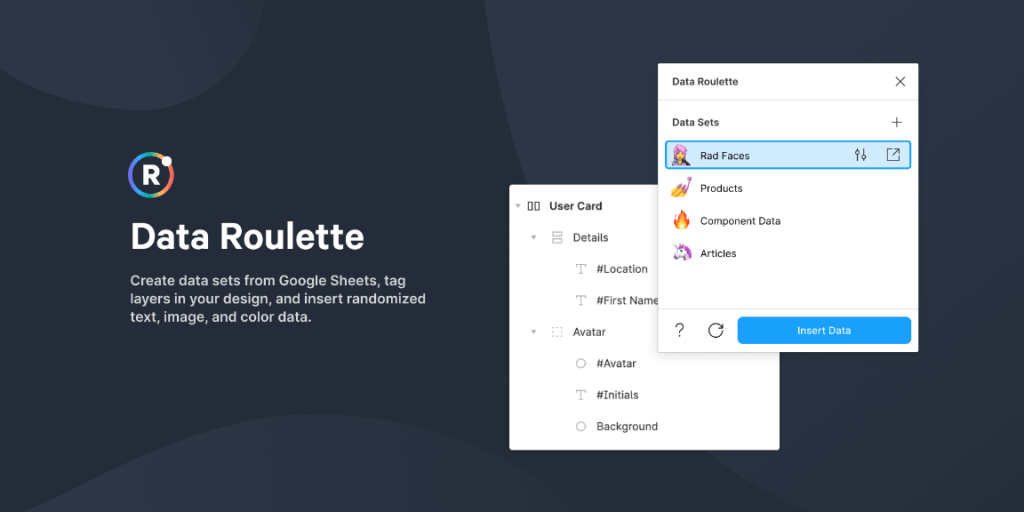Click the Avatar dashed group icon
This screenshot has width=1024, height=512.
tap(557, 332)
